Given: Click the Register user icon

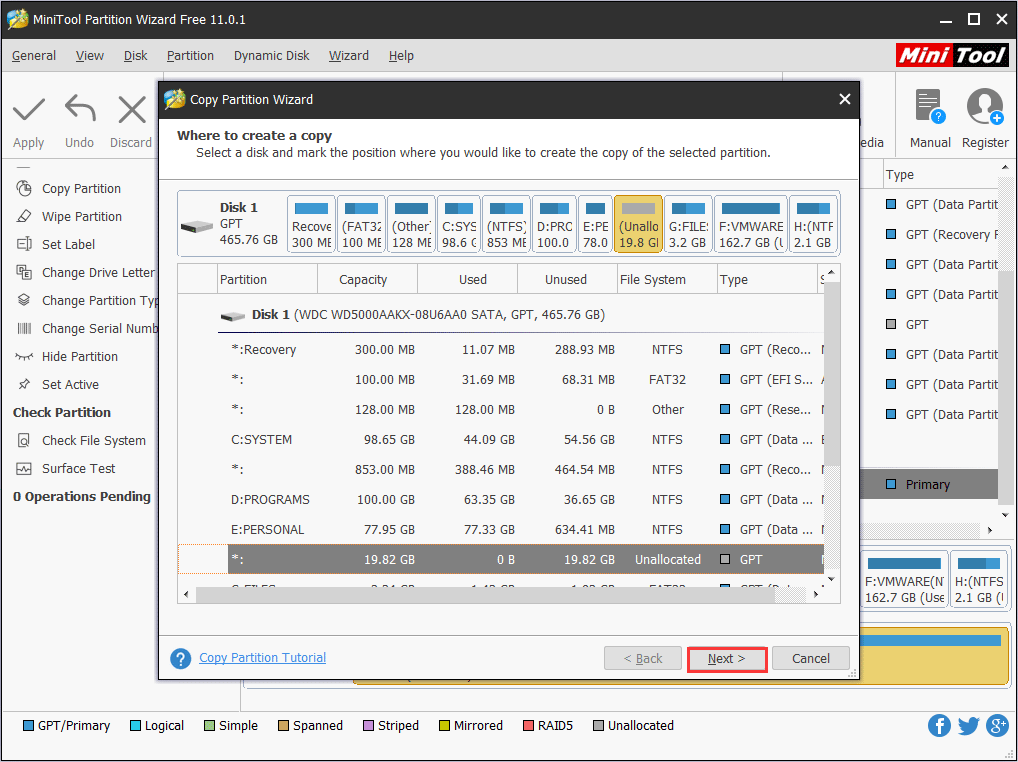Looking at the screenshot, I should click(x=985, y=107).
